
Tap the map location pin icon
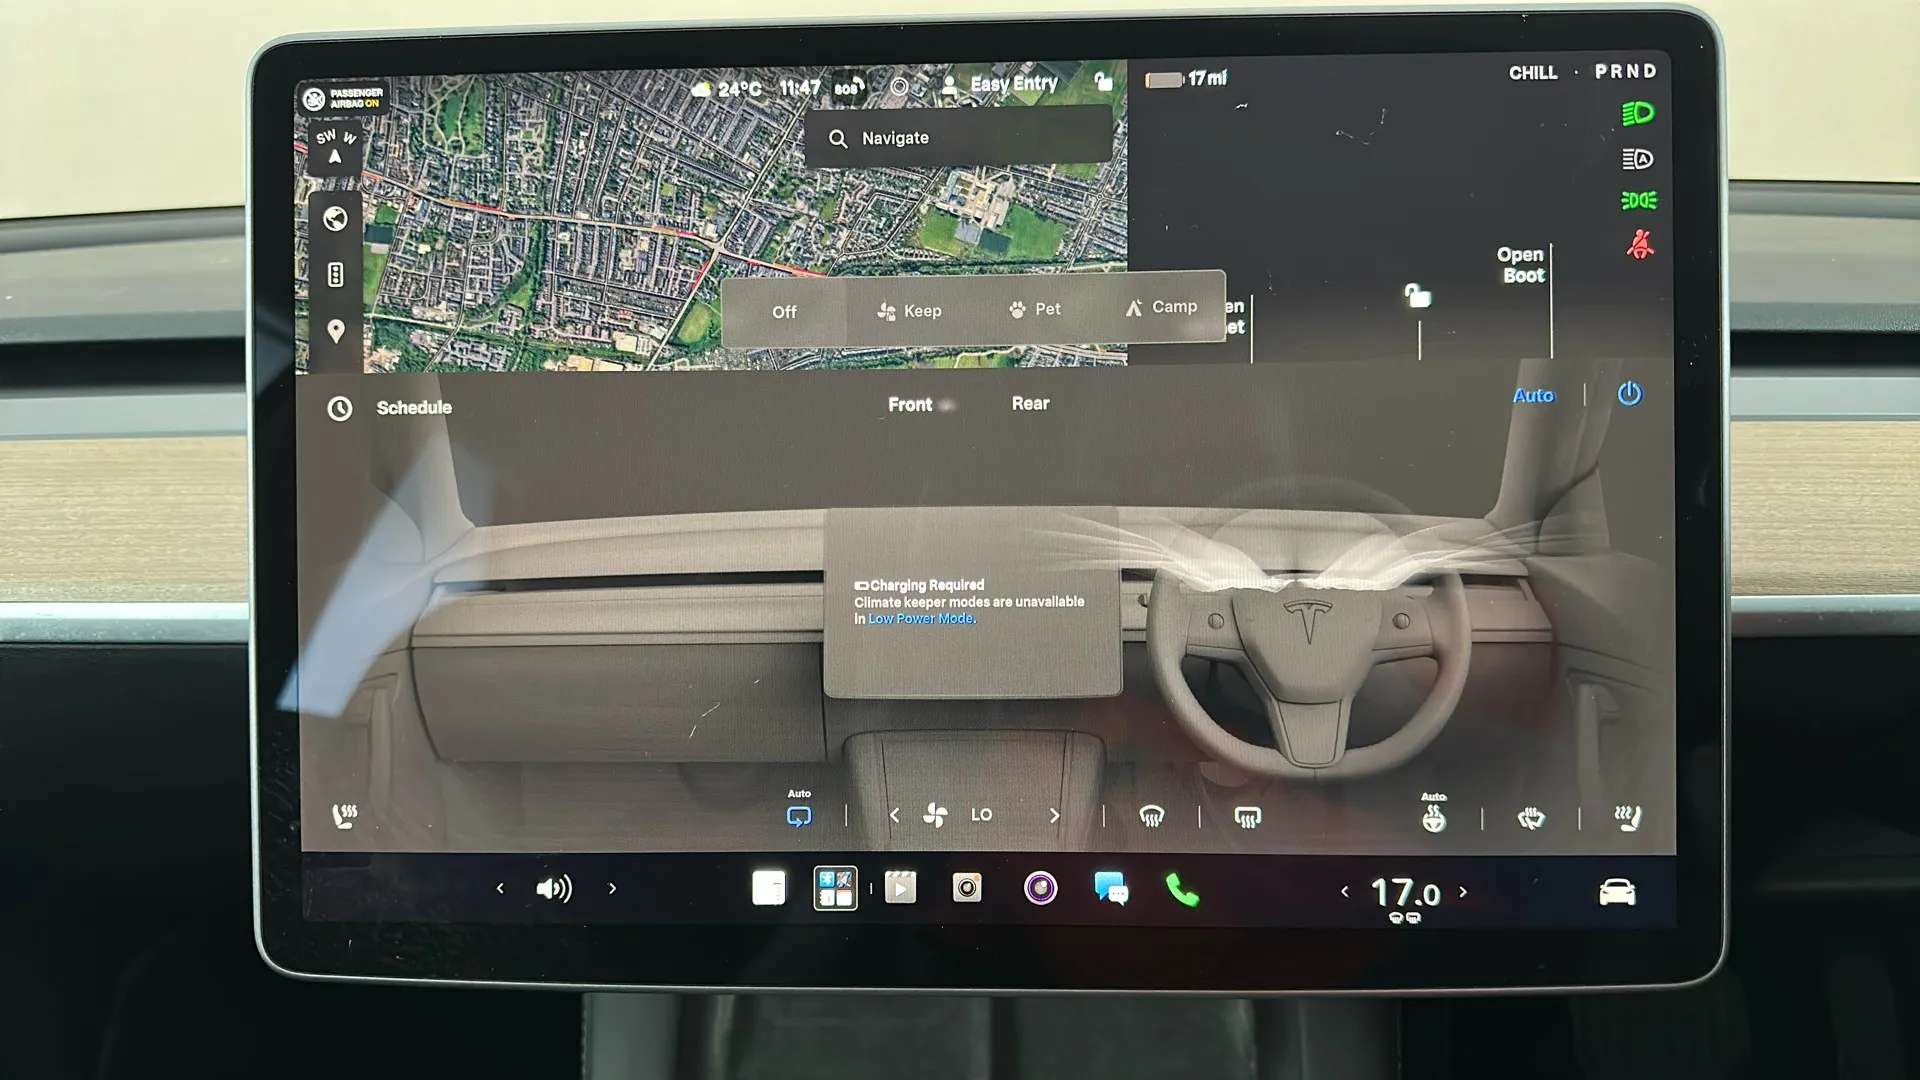(336, 331)
